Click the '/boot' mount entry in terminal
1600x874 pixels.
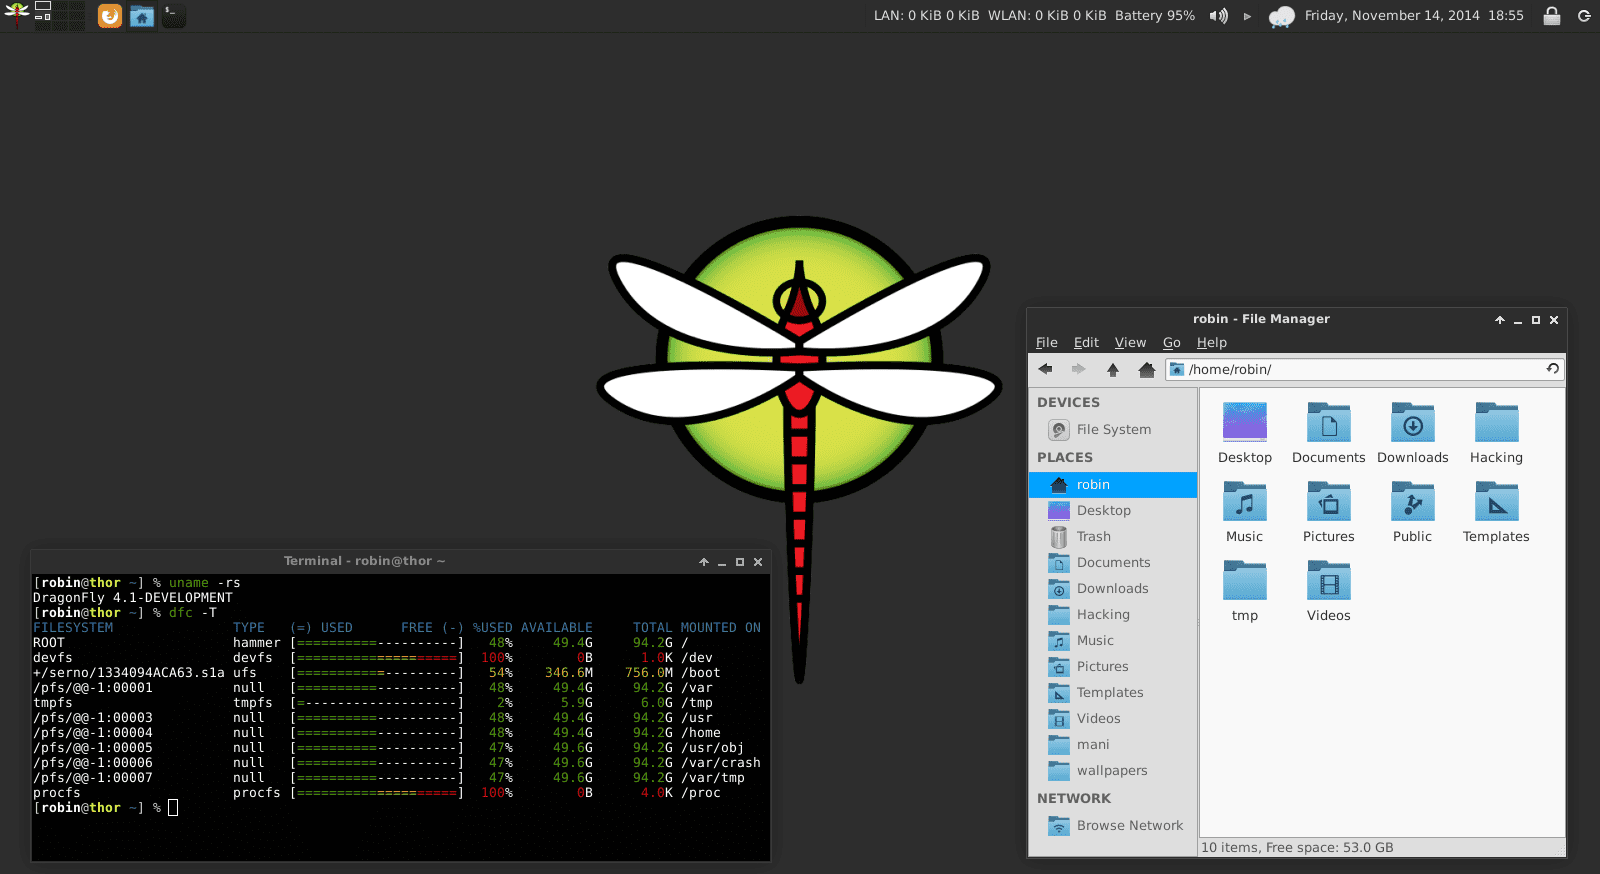[x=701, y=673]
